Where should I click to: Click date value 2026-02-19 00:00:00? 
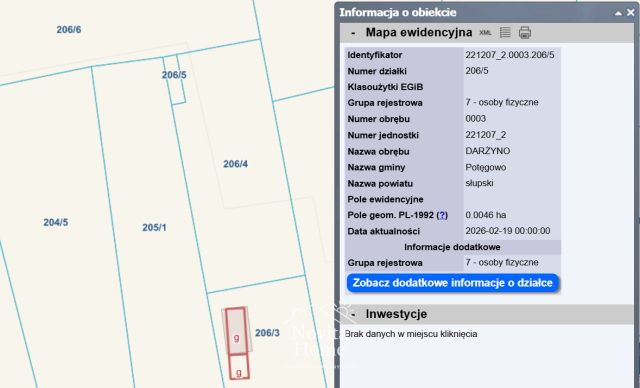pos(508,231)
